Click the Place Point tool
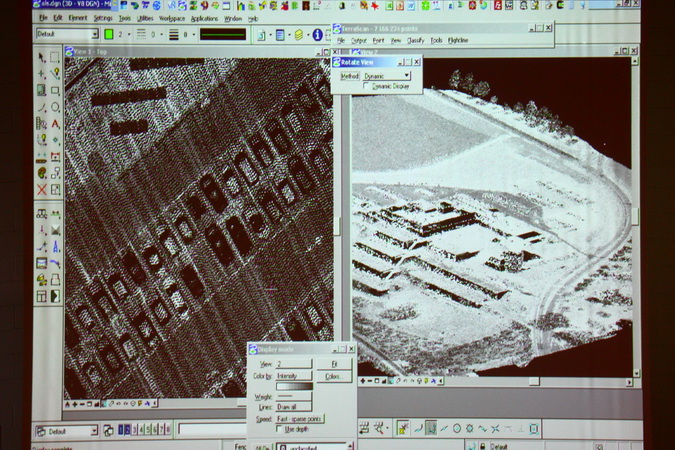The image size is (675, 450). [x=41, y=74]
